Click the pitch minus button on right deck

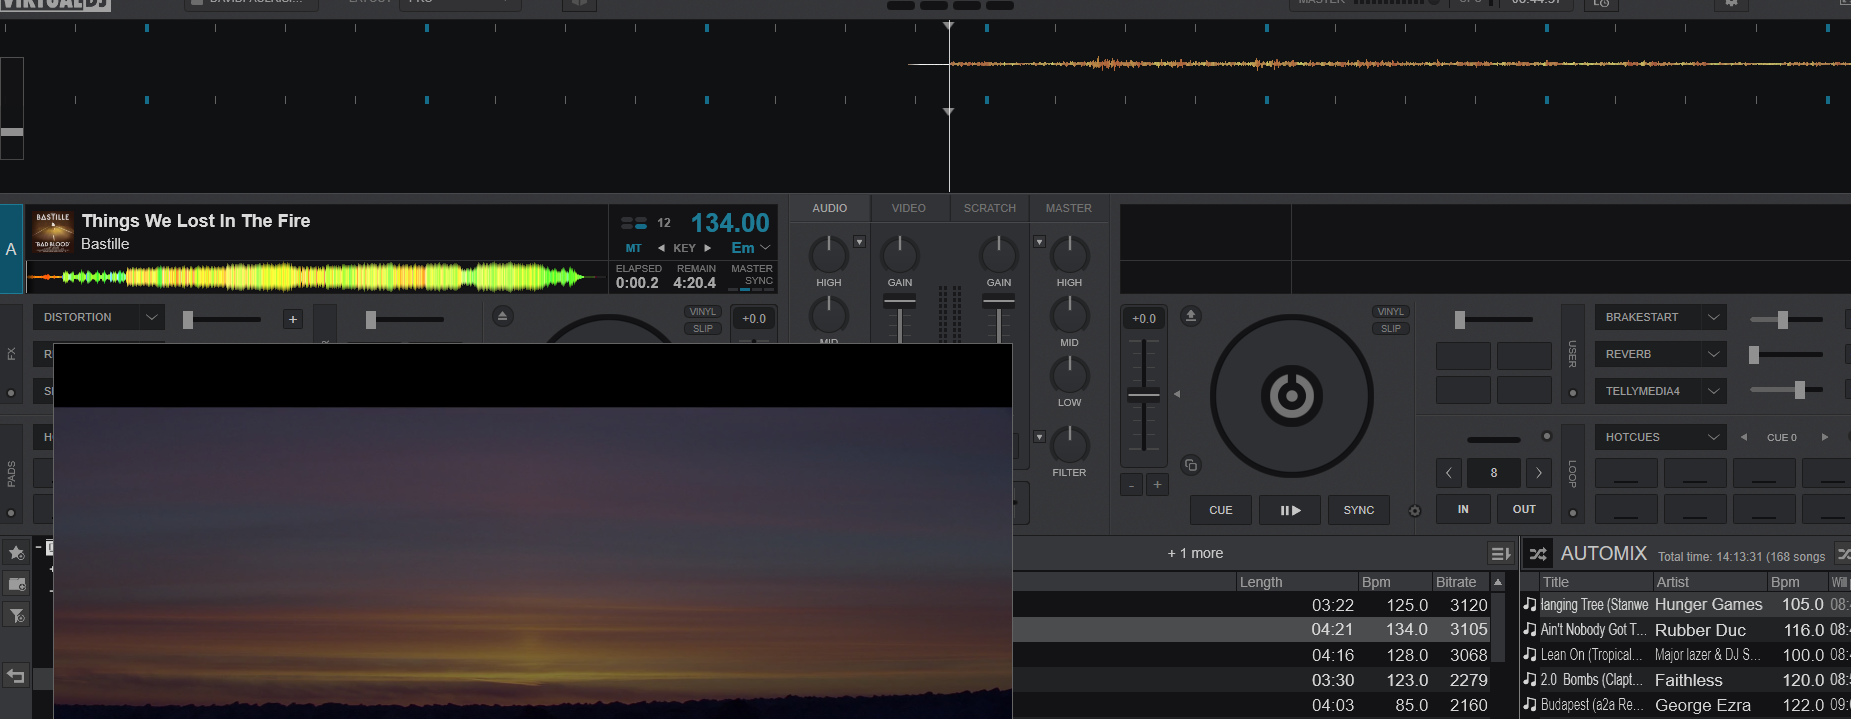pyautogui.click(x=1132, y=485)
